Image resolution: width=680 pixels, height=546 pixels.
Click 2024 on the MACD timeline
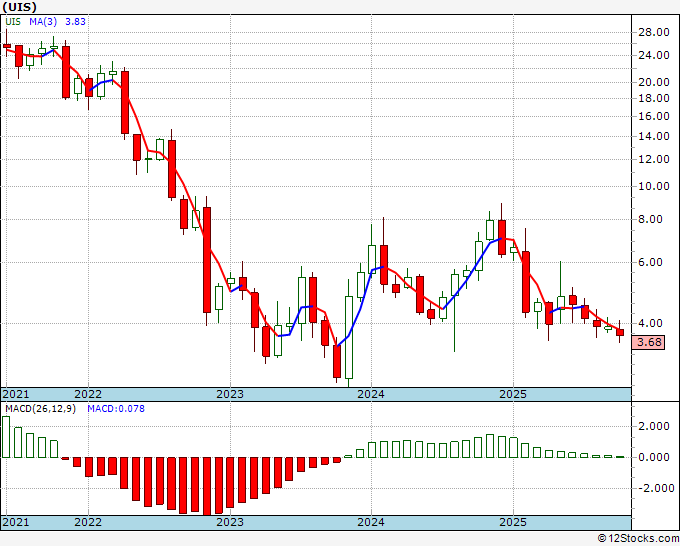pyautogui.click(x=371, y=522)
